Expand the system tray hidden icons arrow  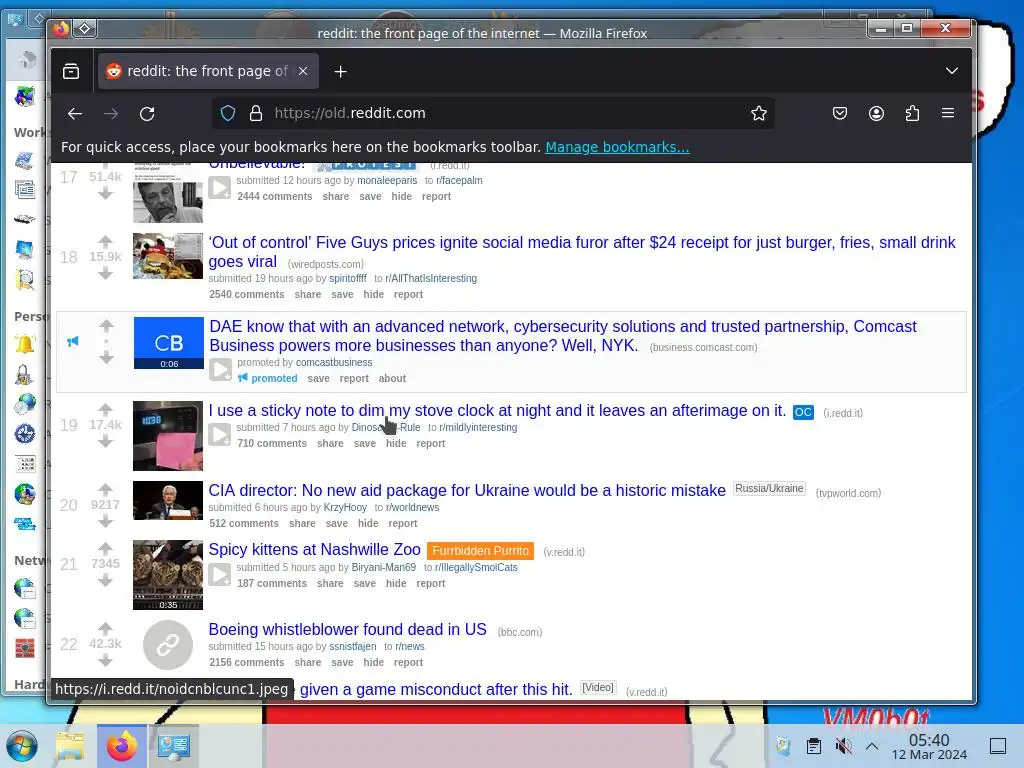click(x=872, y=746)
